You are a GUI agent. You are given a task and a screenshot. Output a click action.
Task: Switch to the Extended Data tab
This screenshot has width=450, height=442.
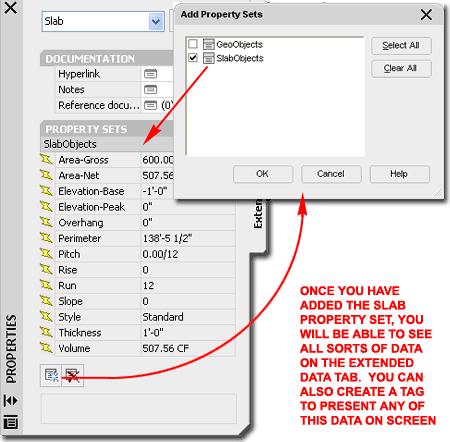pyautogui.click(x=258, y=213)
